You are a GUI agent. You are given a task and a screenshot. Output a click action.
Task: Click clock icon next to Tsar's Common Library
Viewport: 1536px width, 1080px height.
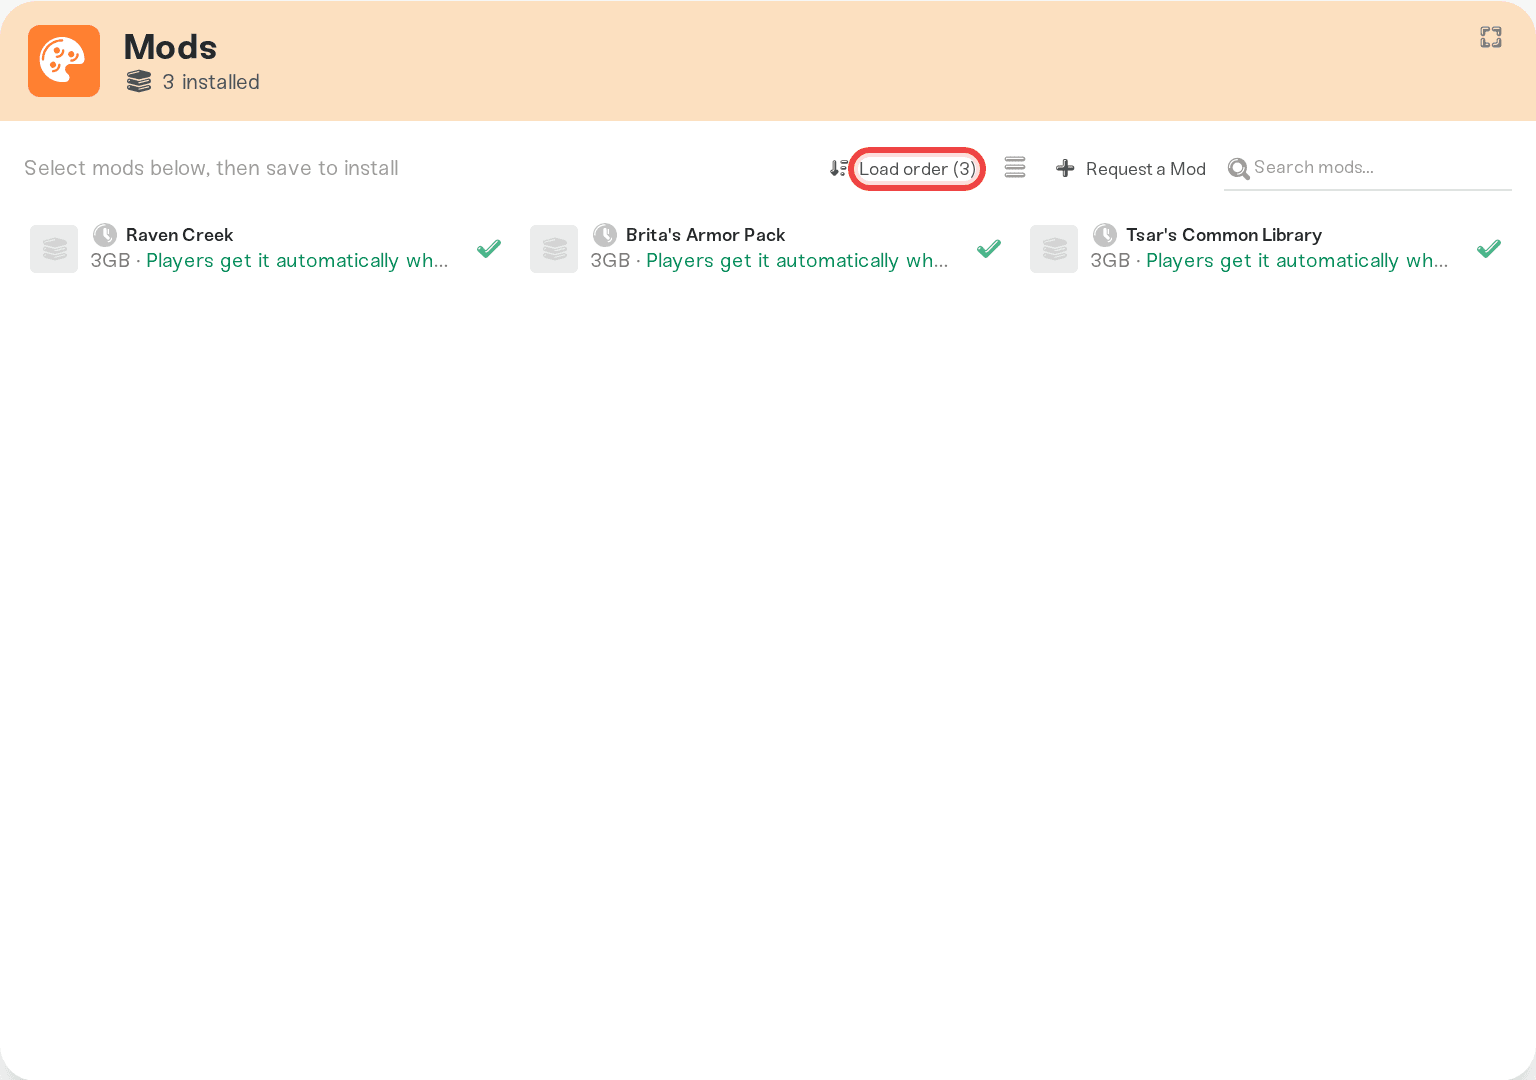1105,235
